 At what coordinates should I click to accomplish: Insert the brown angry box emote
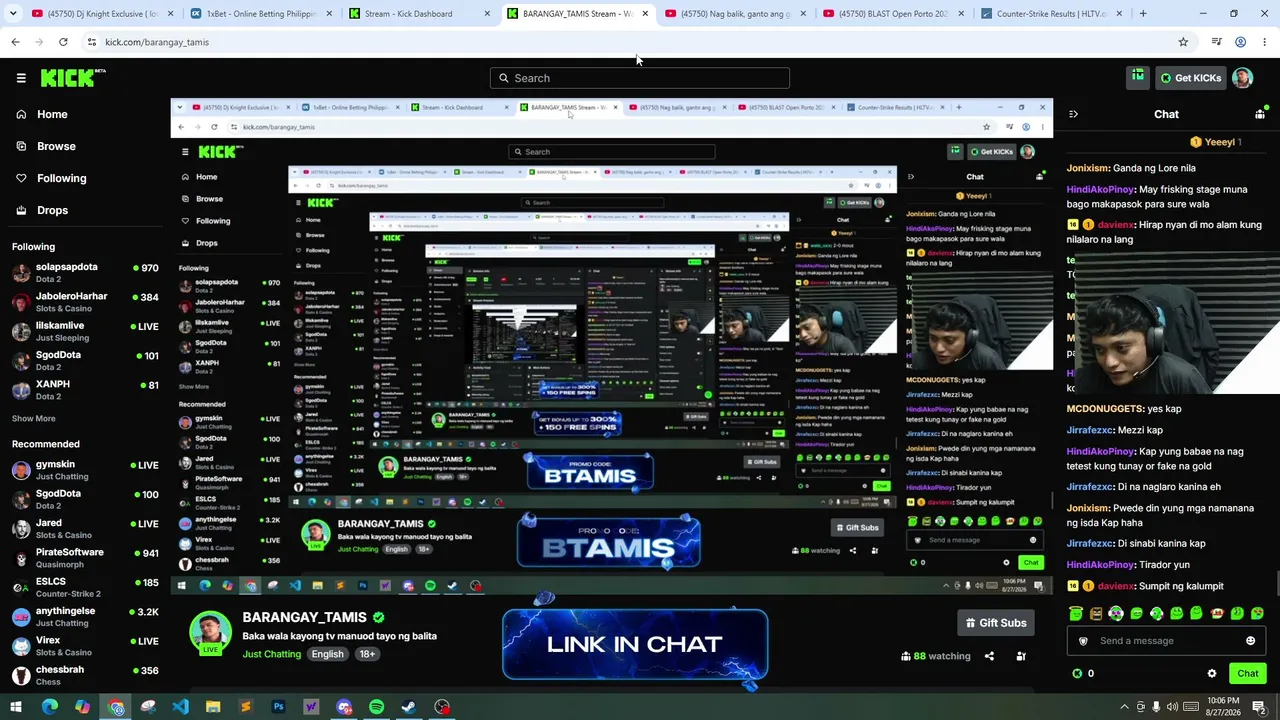click(1096, 613)
